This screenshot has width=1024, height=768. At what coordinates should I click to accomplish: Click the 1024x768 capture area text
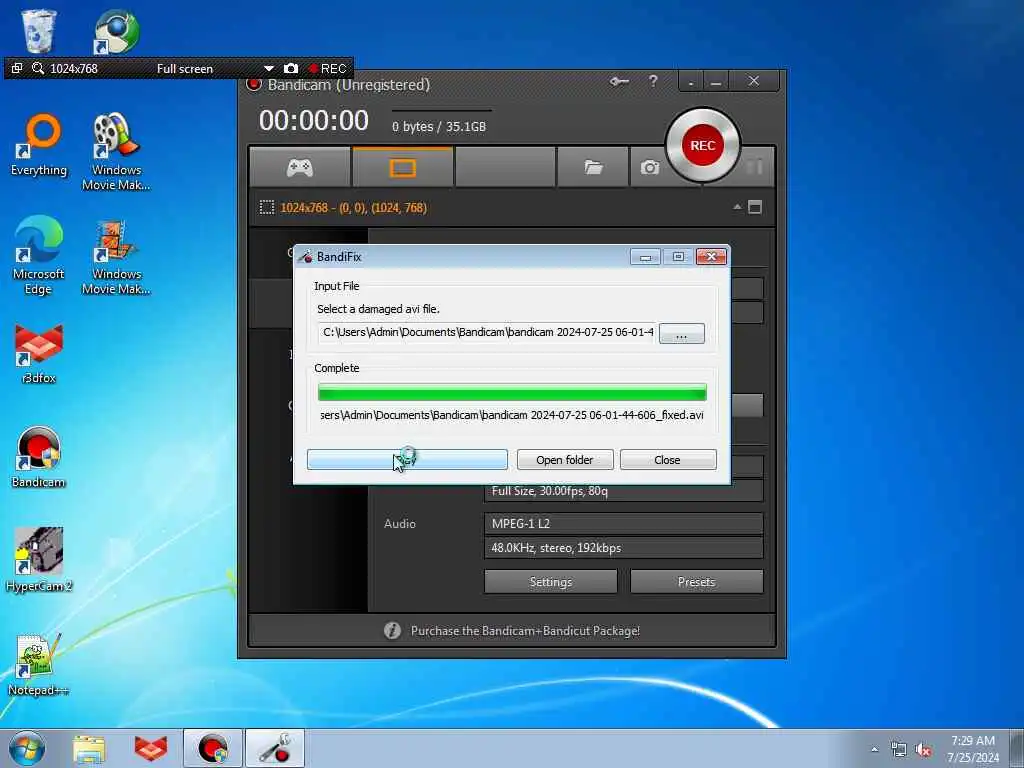coord(353,208)
